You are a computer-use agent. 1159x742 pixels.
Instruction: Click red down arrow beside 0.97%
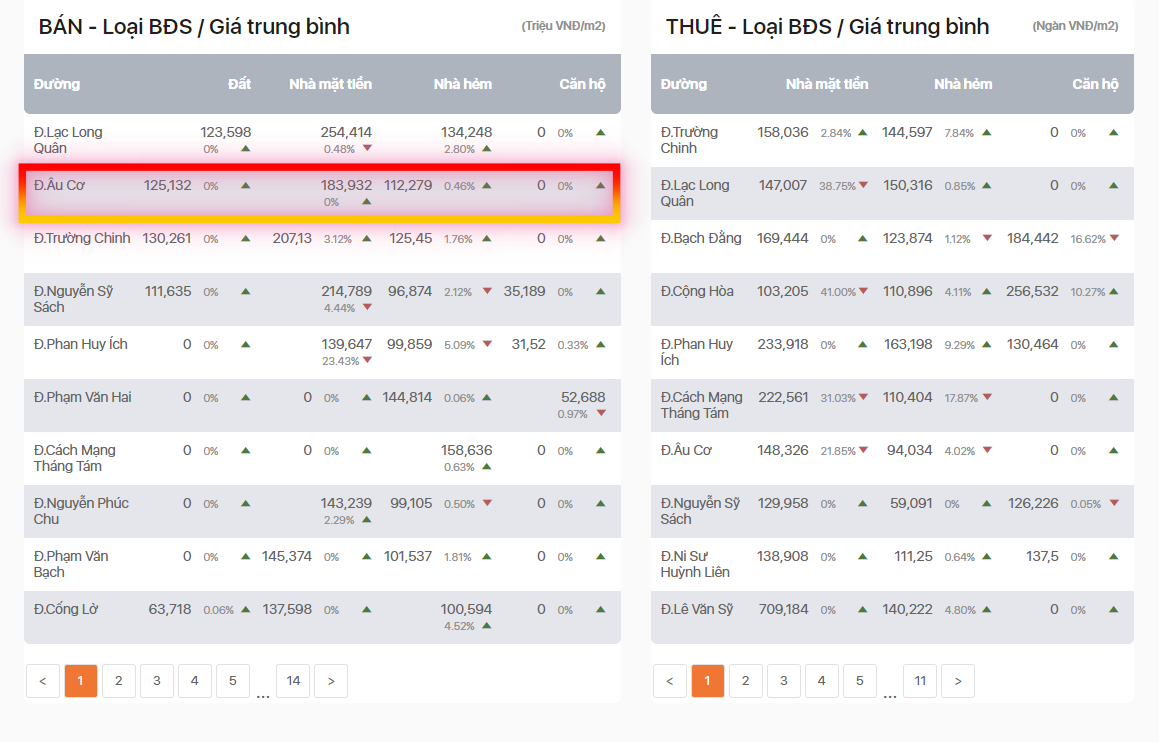(601, 414)
